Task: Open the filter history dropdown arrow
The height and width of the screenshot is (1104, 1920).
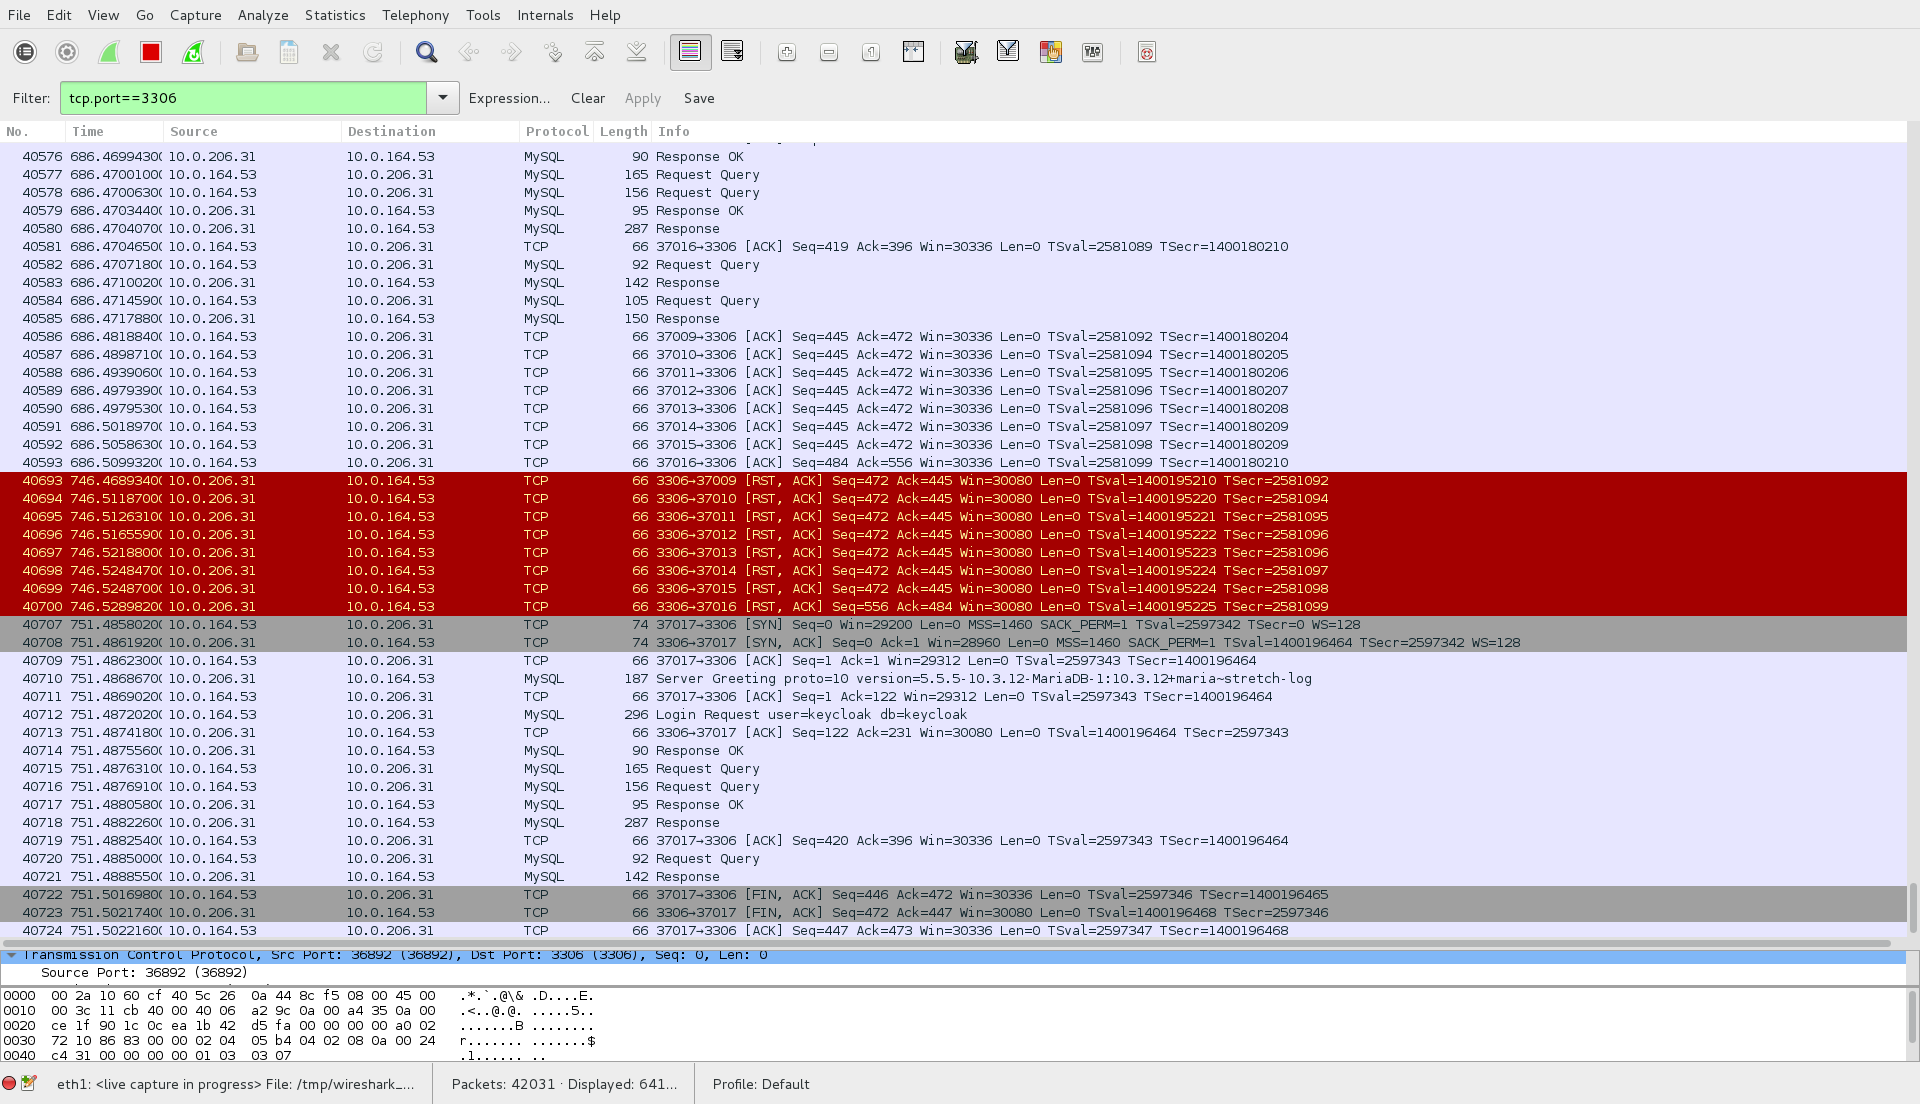Action: click(442, 98)
